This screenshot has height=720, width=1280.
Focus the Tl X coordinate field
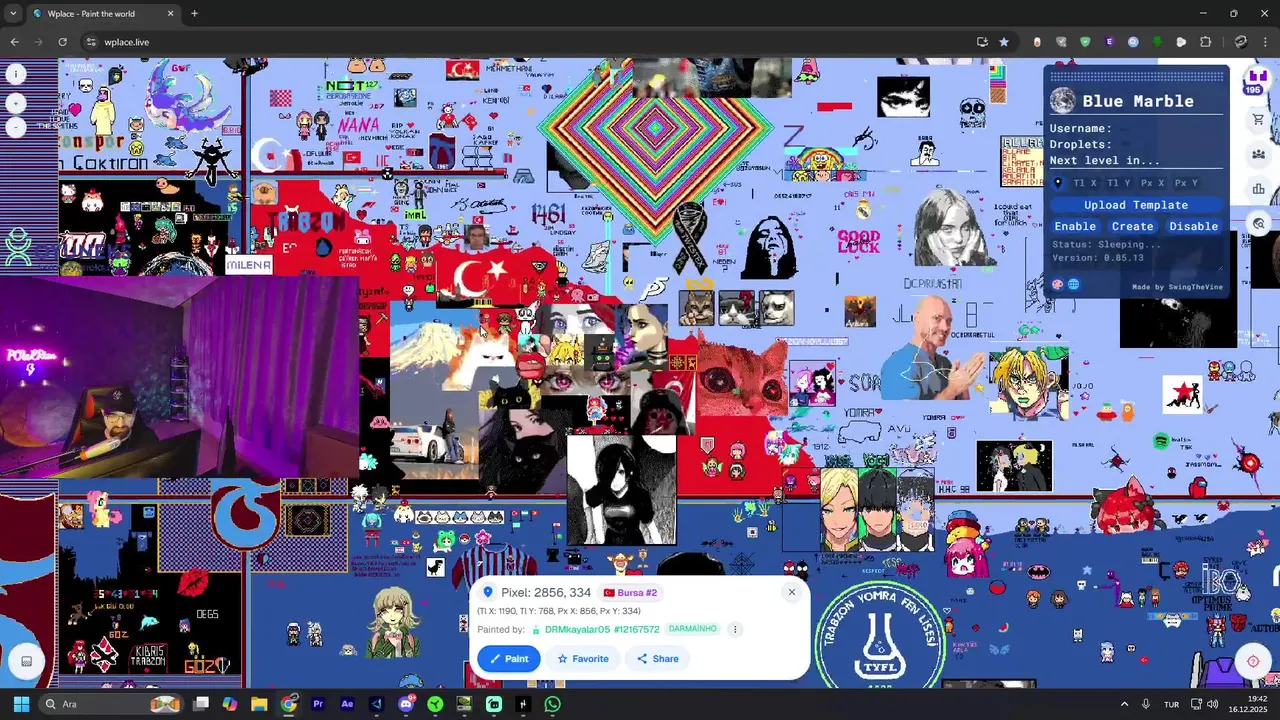pos(1085,183)
